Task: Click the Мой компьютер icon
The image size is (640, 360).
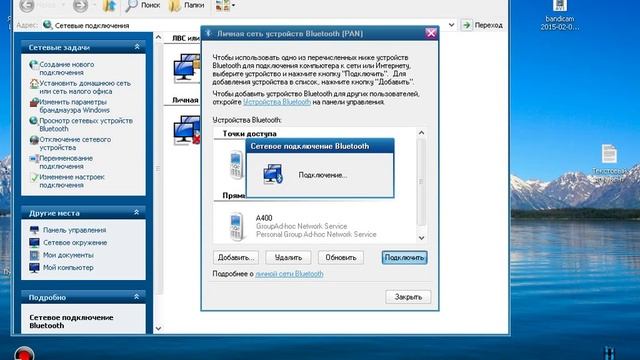Action: tap(34, 268)
